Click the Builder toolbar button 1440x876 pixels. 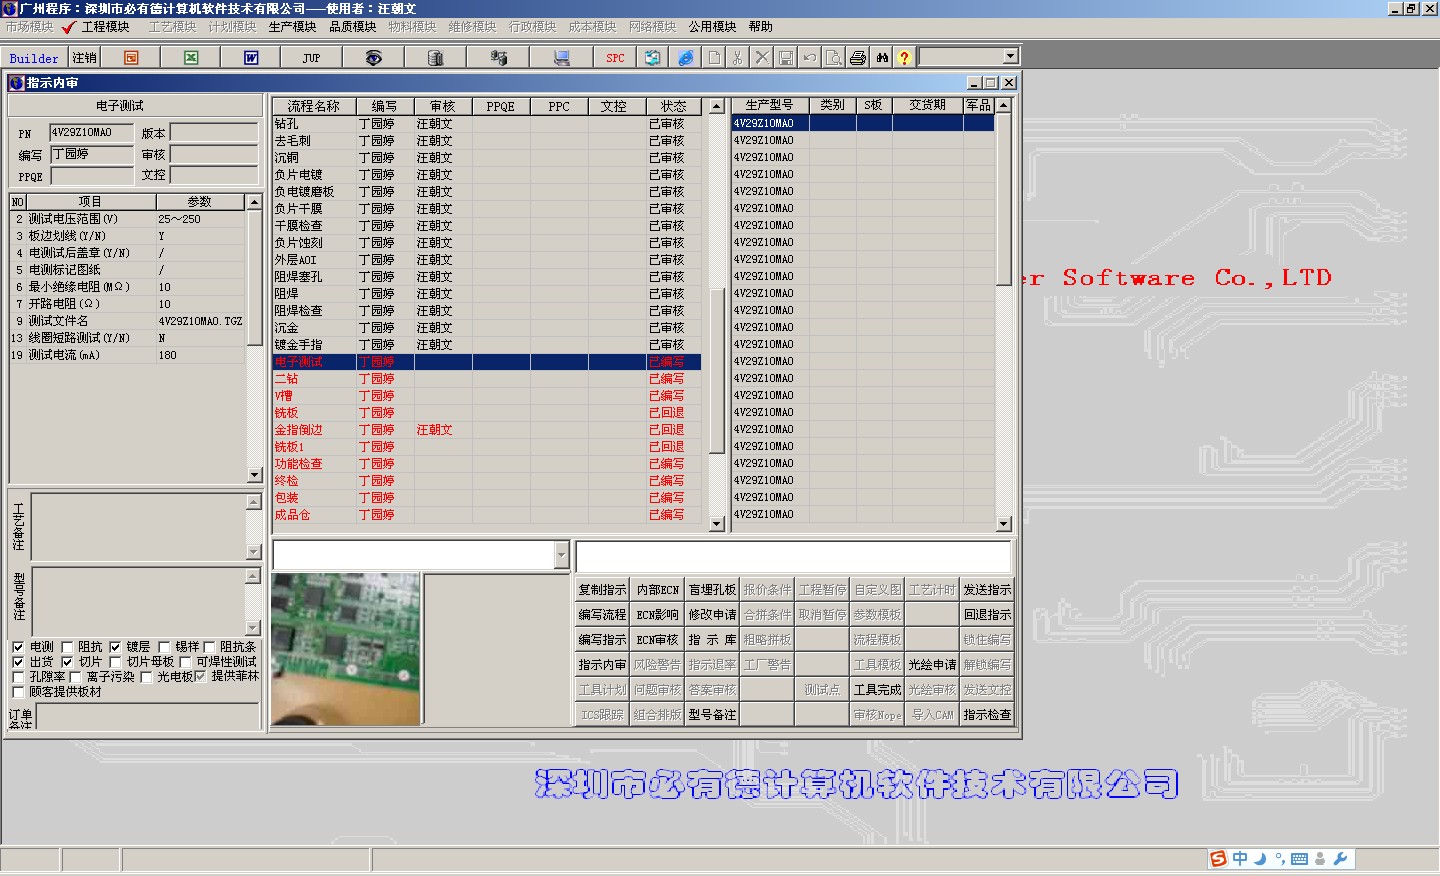34,58
